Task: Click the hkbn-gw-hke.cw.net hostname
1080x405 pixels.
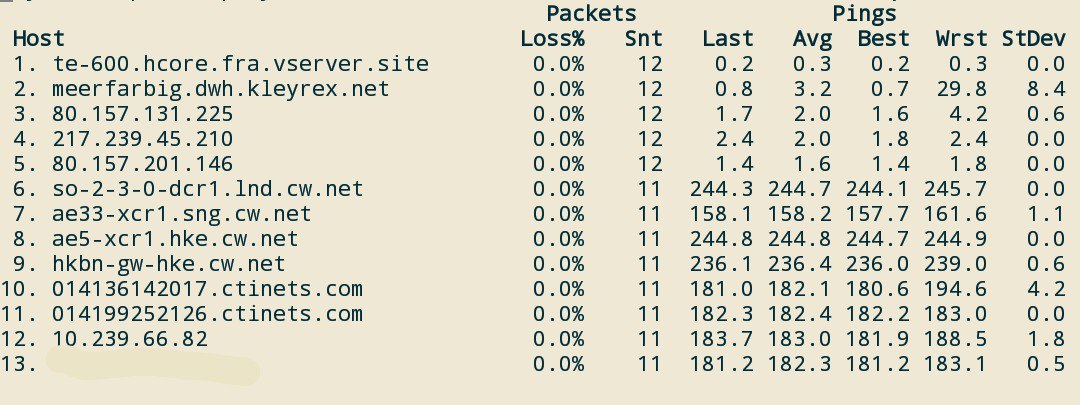Action: click(x=169, y=264)
